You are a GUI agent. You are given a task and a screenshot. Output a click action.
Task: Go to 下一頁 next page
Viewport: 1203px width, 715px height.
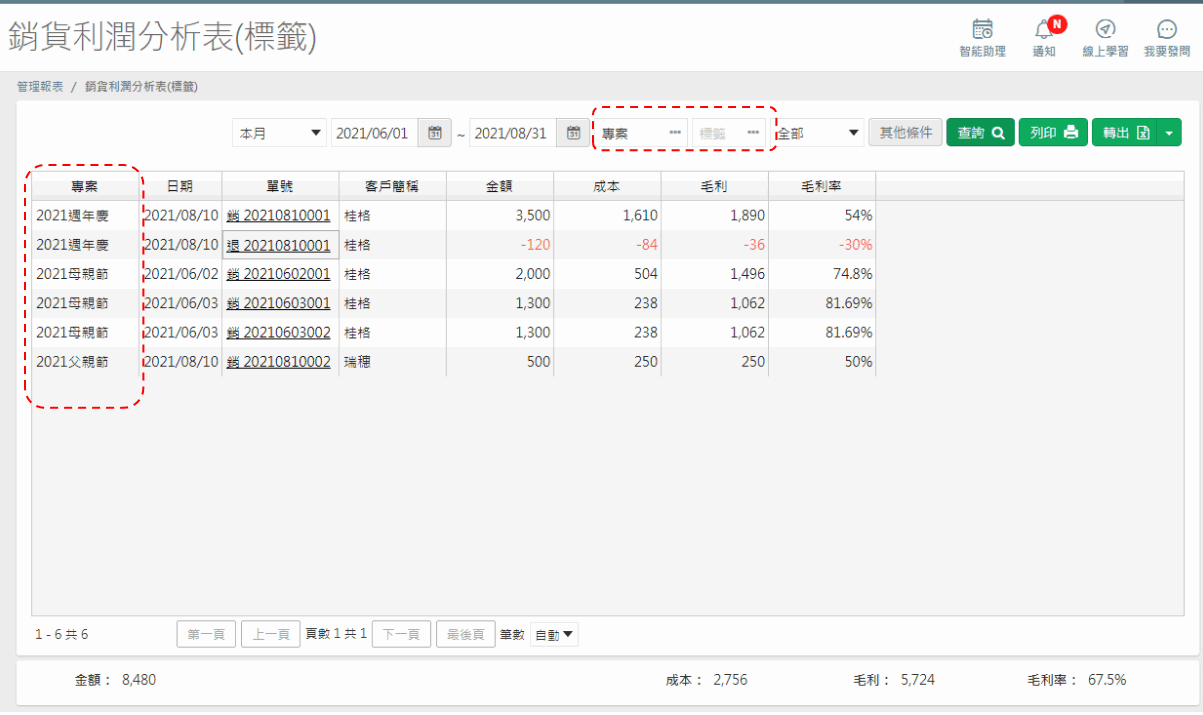401,634
